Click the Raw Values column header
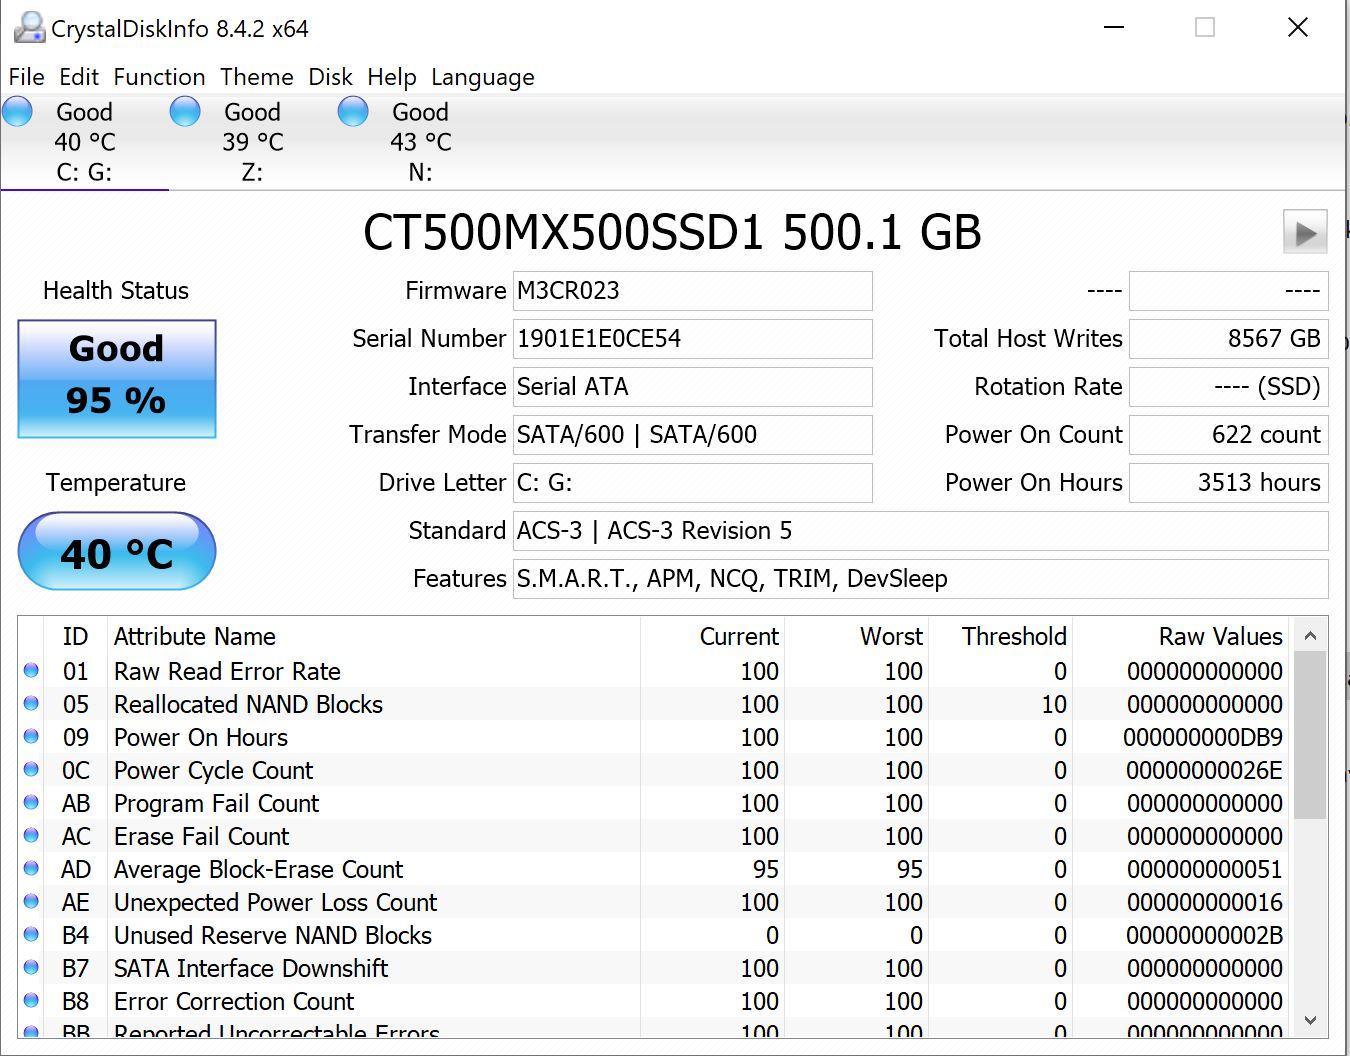This screenshot has width=1350, height=1056. point(1182,636)
